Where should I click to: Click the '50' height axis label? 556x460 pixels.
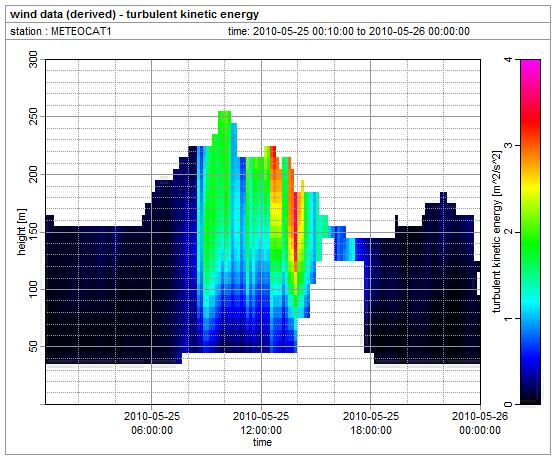[x=33, y=347]
